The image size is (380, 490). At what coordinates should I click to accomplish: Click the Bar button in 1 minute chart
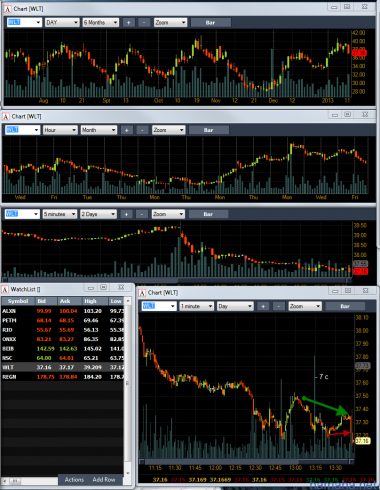[x=345, y=306]
